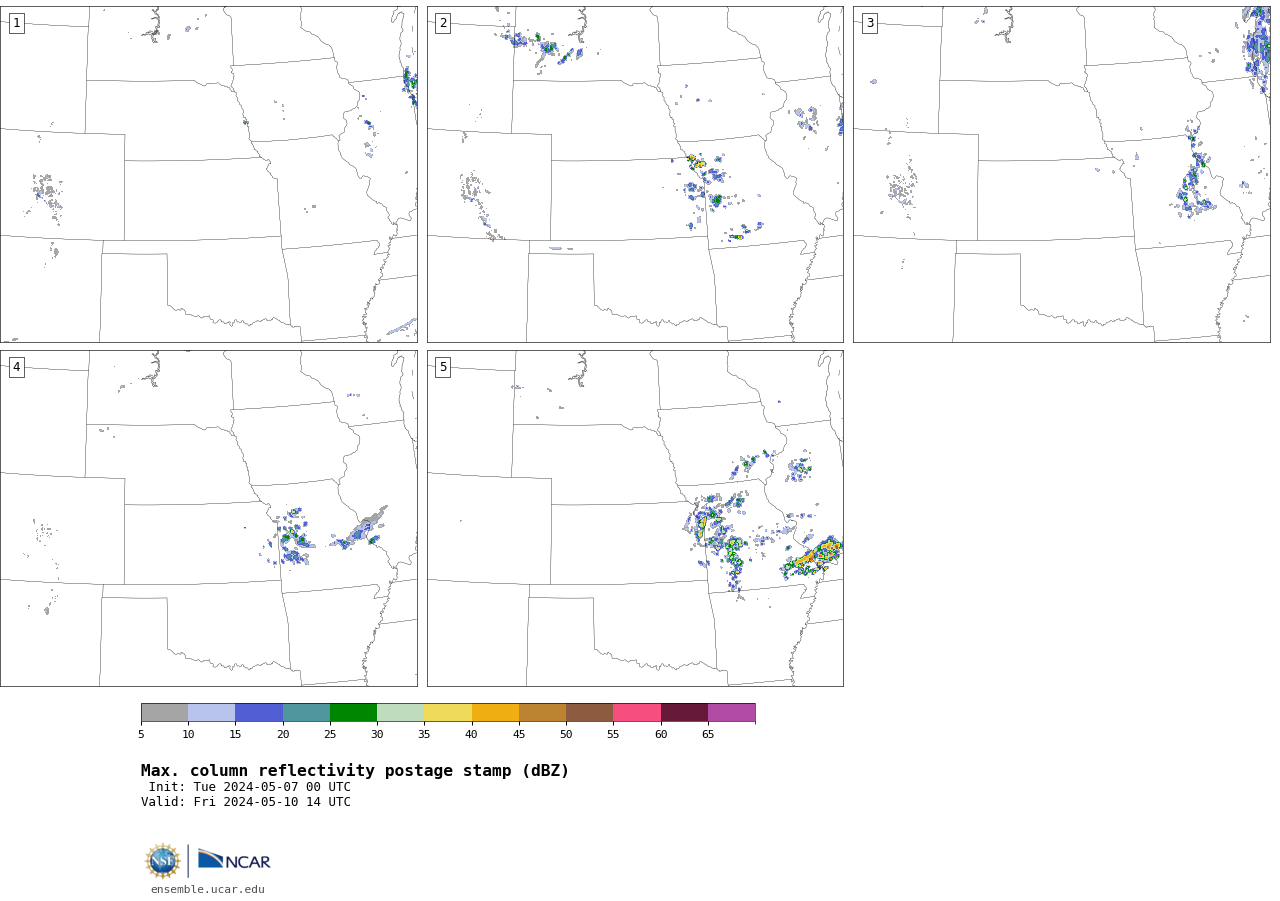Screen dimensions: 1280x901
Task: Click the Valid: Fri 2024-05-10 14 UTC text
Action: pos(246,802)
